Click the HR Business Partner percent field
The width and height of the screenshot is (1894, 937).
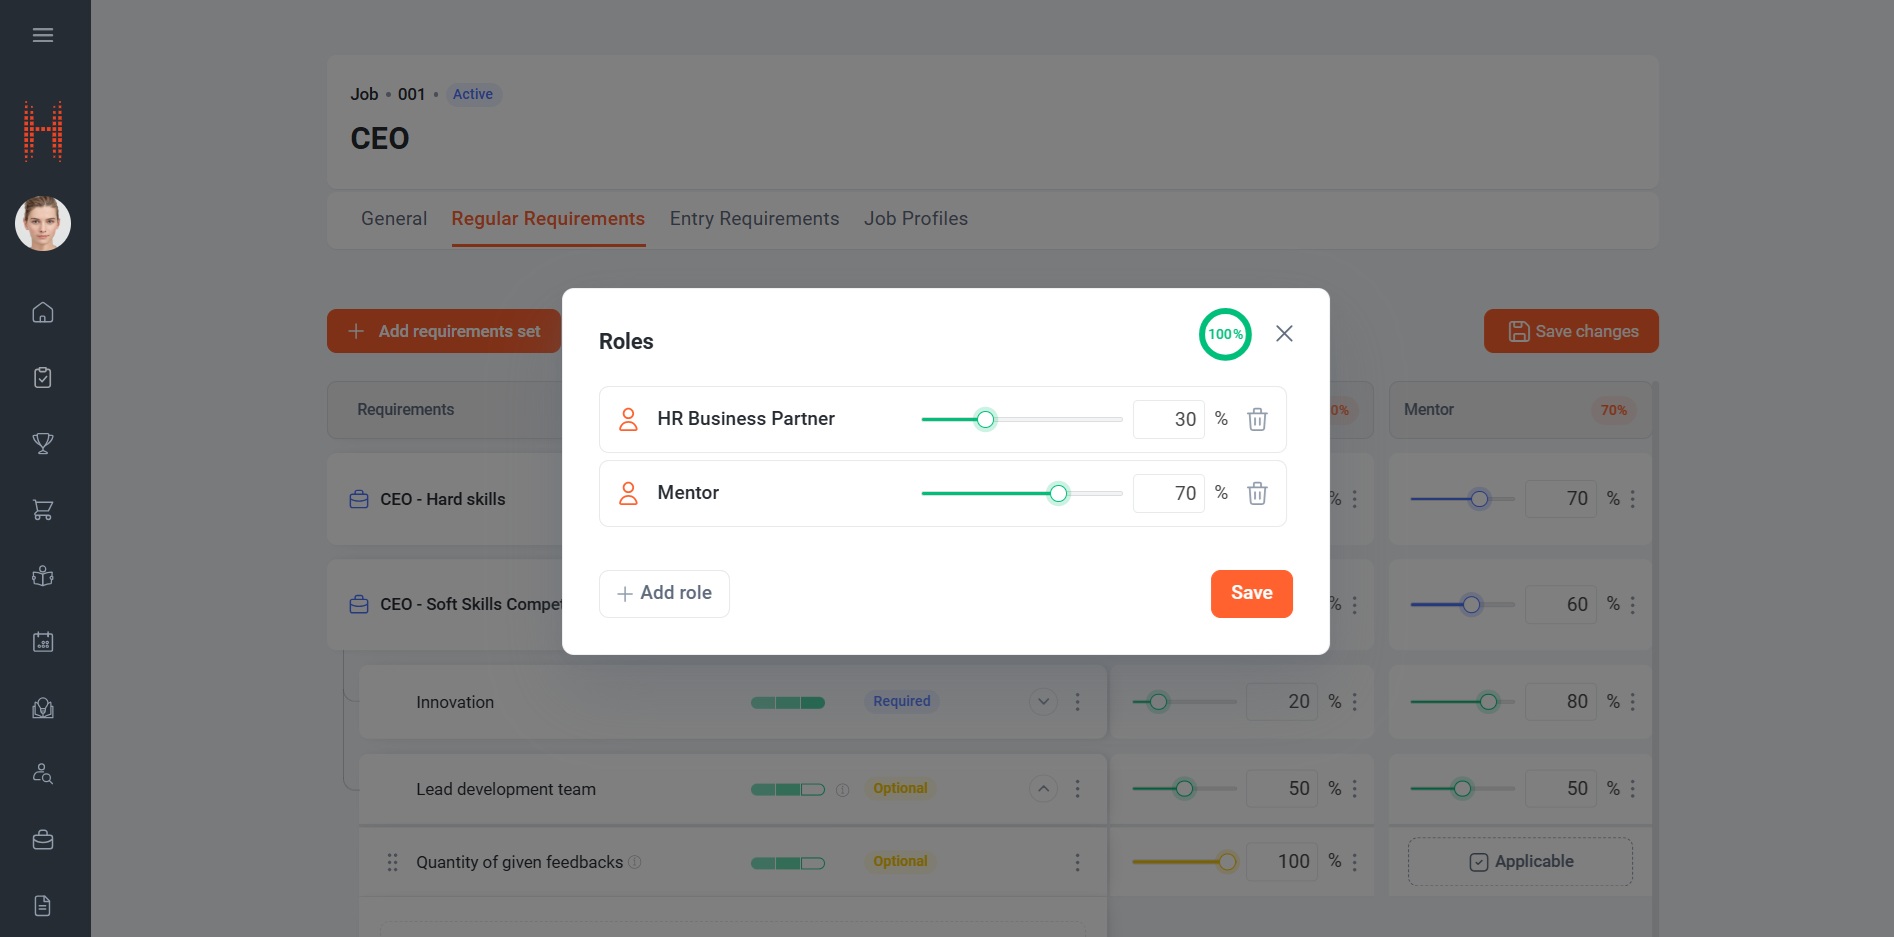point(1169,419)
